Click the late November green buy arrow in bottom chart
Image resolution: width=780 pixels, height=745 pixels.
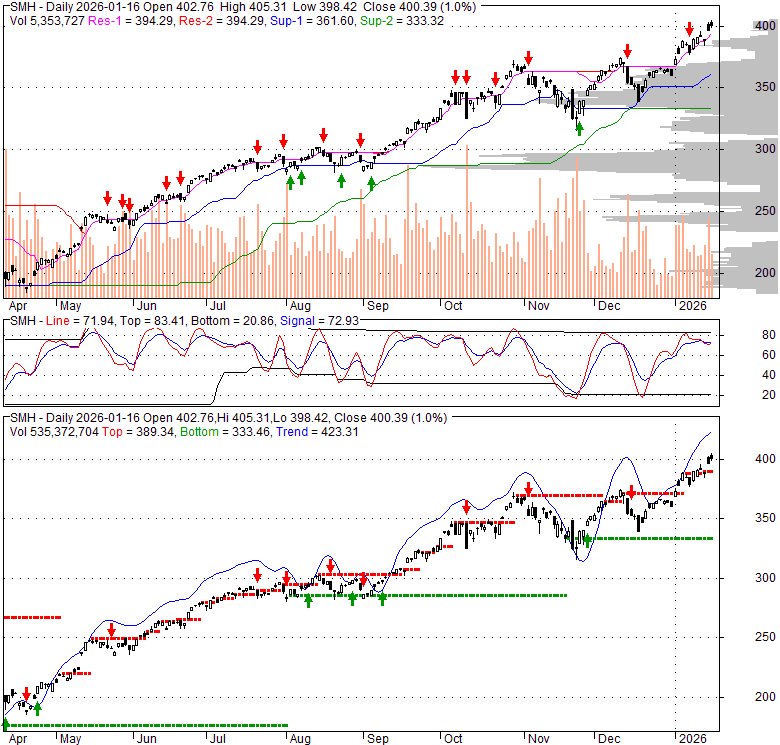click(x=587, y=540)
